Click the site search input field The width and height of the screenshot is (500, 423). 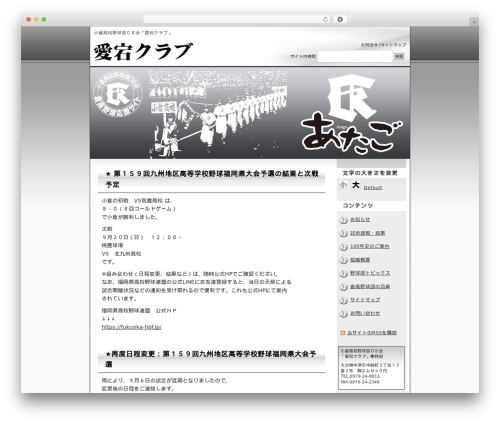coord(355,56)
